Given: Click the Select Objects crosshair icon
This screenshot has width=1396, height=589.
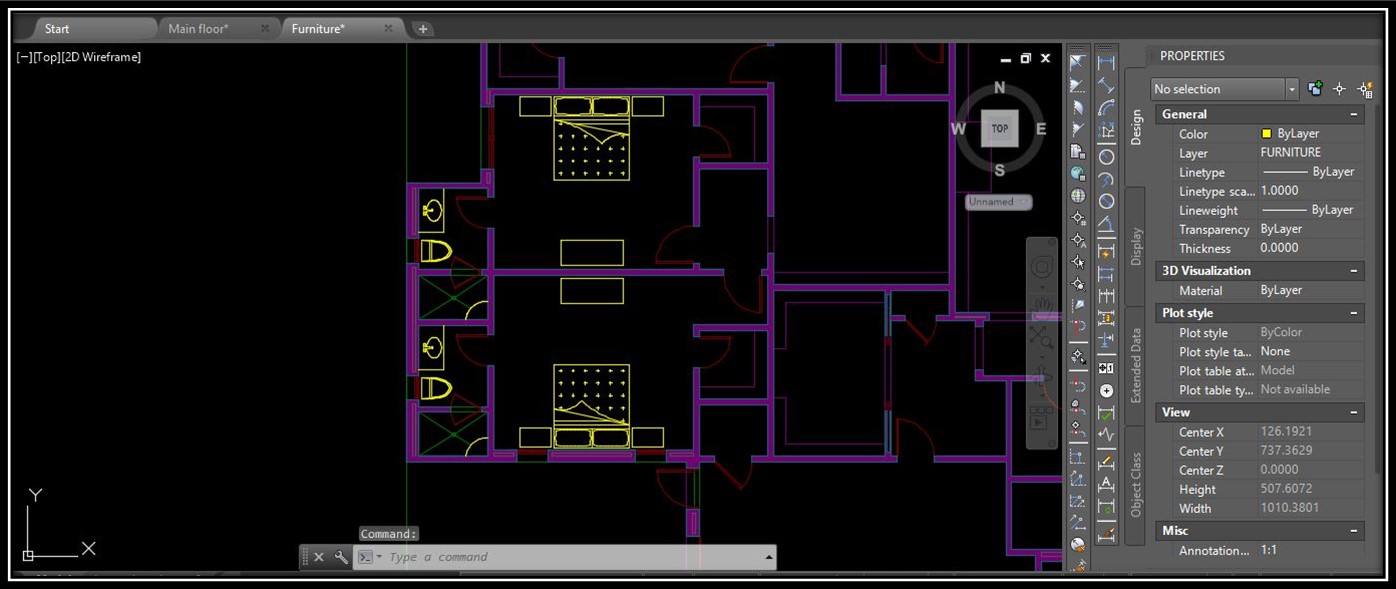Looking at the screenshot, I should [x=1340, y=89].
